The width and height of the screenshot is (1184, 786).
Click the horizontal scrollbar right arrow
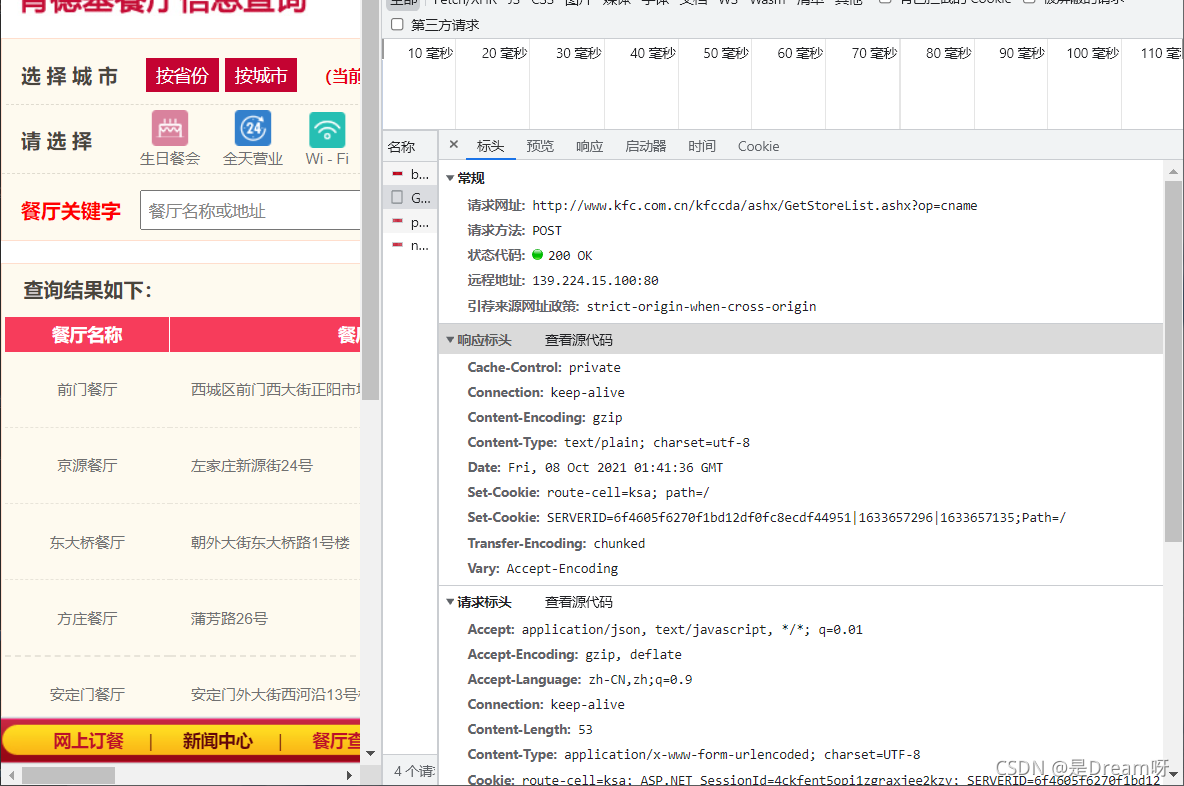[349, 775]
